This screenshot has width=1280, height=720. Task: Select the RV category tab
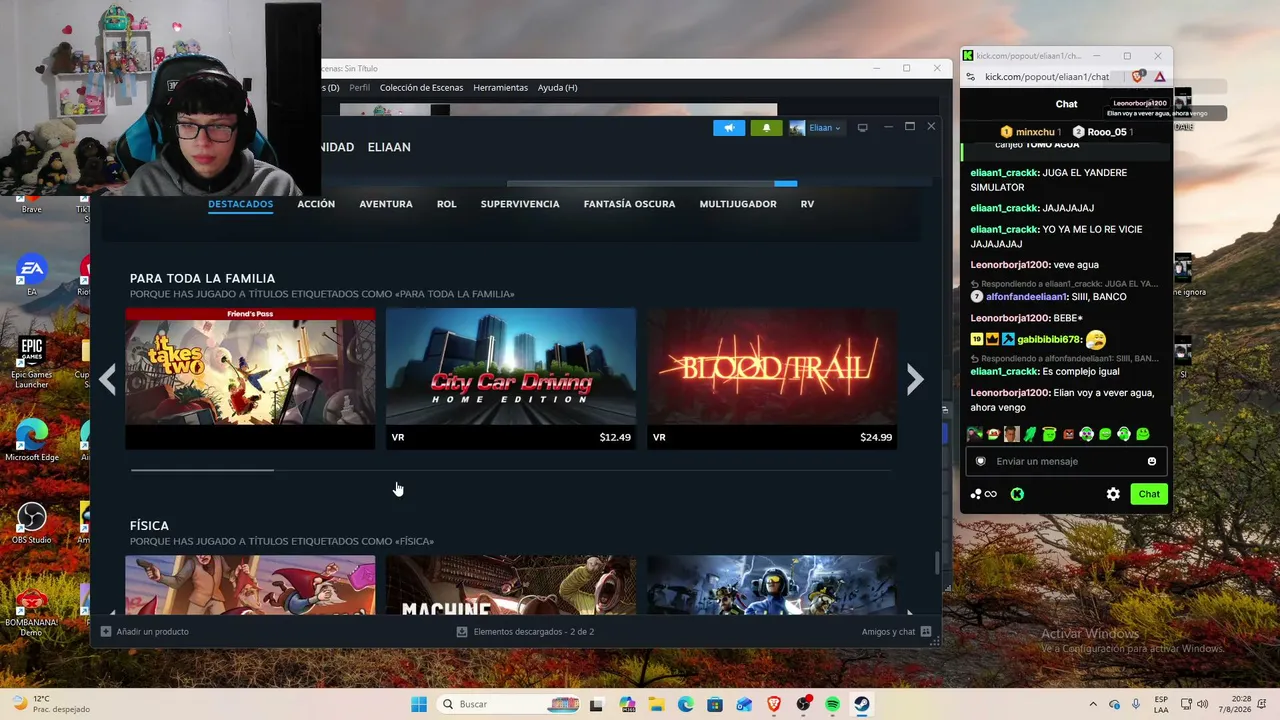click(807, 204)
